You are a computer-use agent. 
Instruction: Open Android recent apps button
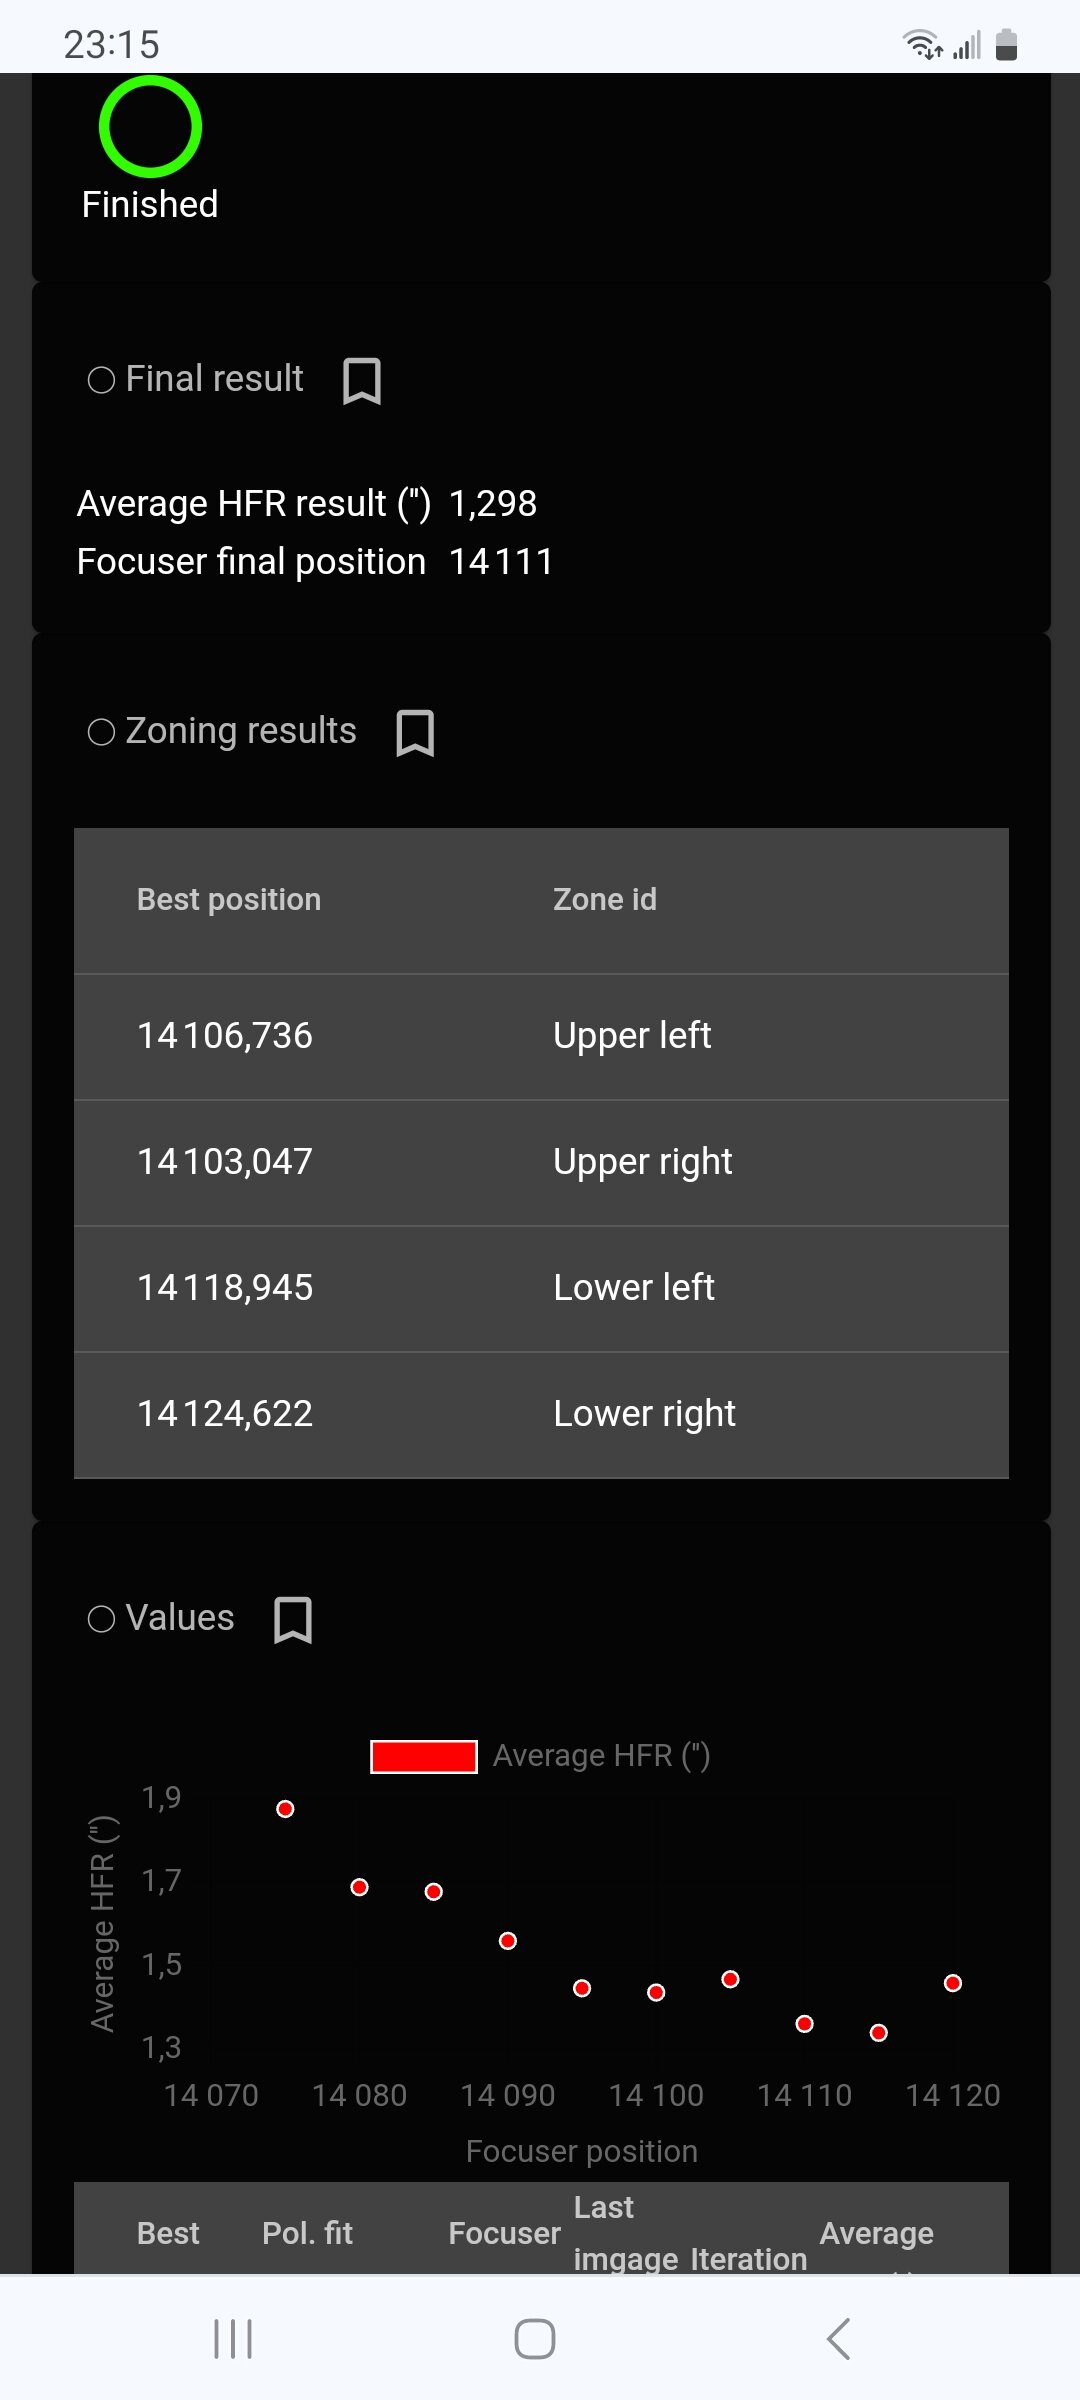coord(233,2339)
